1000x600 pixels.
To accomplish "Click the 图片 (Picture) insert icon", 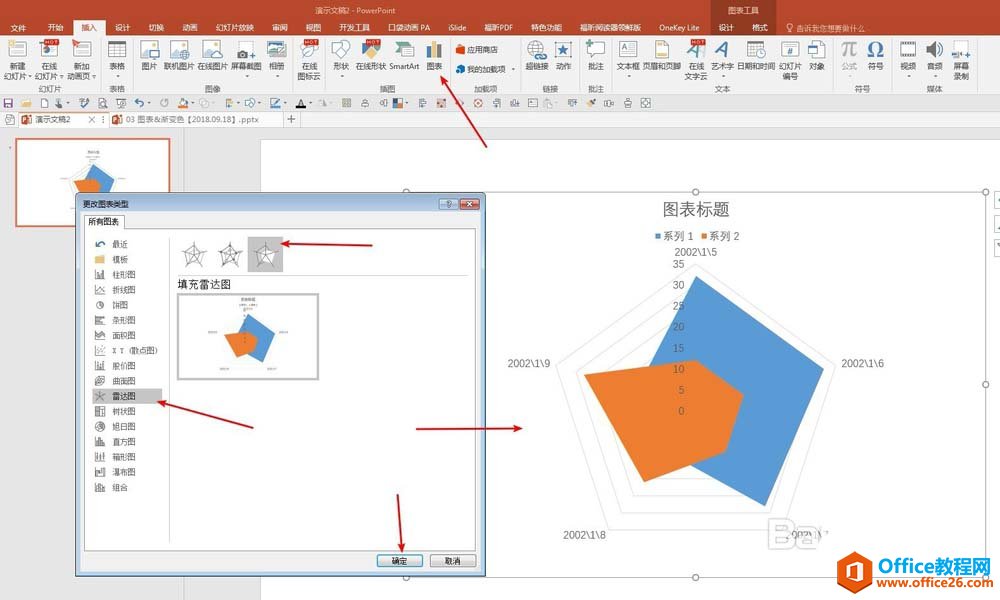I will 149,55.
